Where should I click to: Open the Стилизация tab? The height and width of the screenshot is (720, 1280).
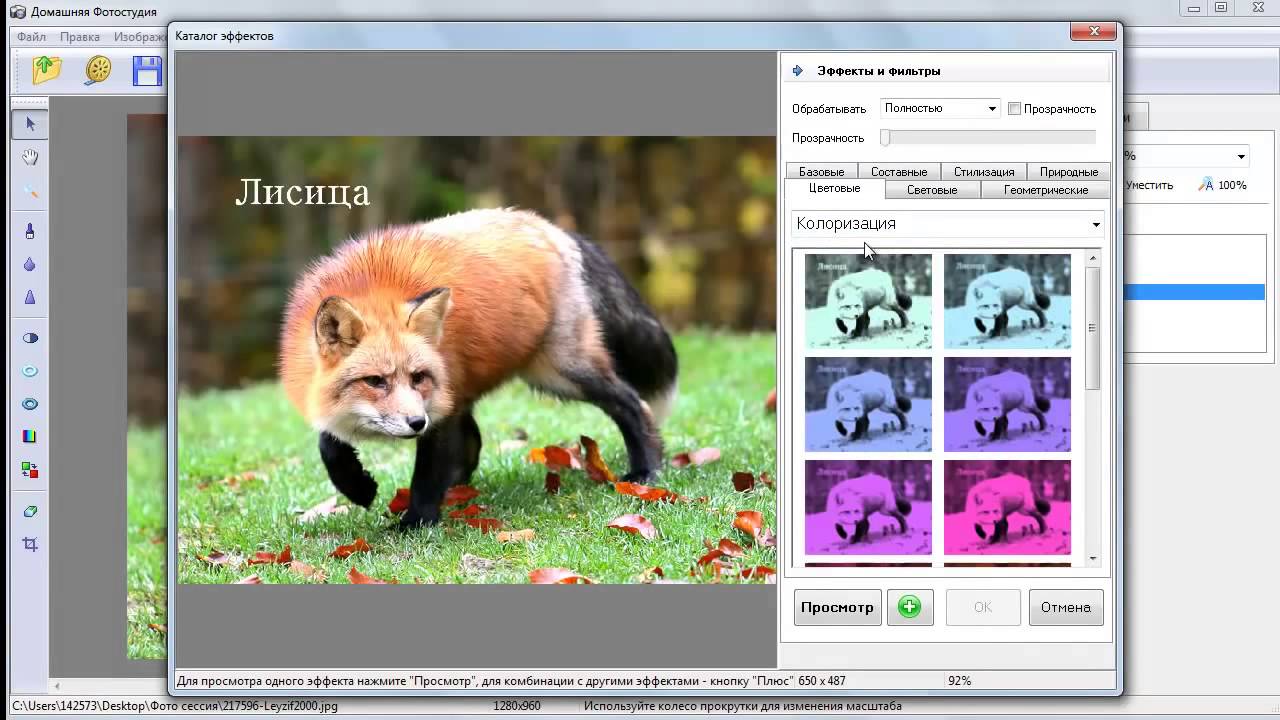[x=984, y=172]
